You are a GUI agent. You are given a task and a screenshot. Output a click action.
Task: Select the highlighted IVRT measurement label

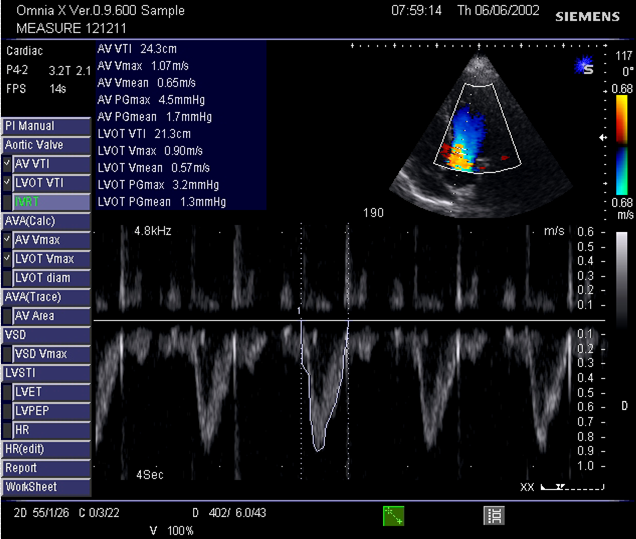click(51, 202)
